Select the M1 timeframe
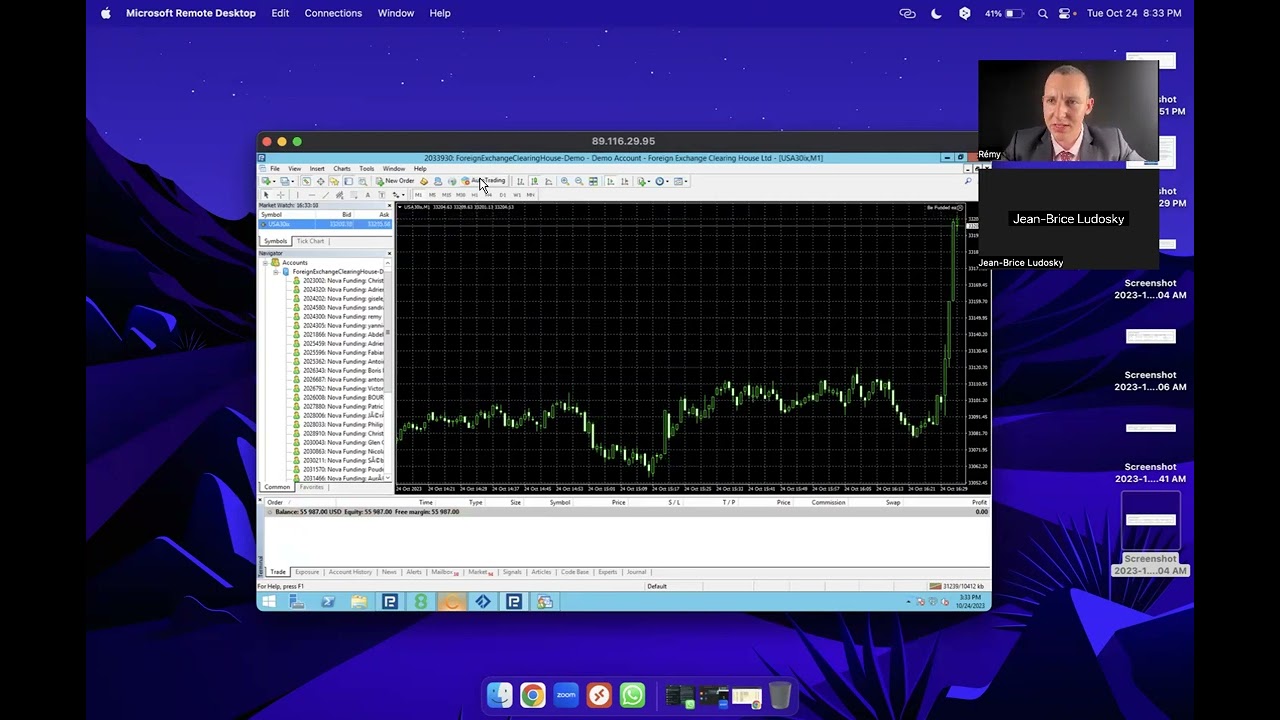The image size is (1280, 720). (x=418, y=195)
